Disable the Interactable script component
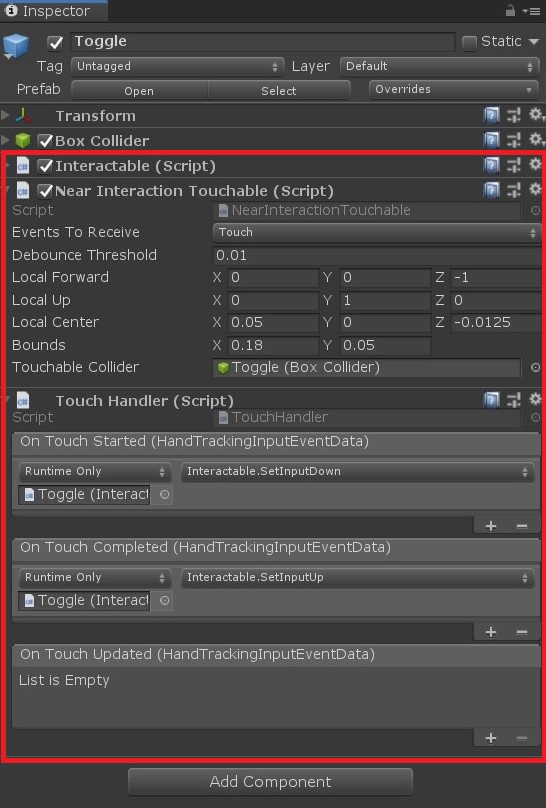546x808 pixels. [x=45, y=166]
